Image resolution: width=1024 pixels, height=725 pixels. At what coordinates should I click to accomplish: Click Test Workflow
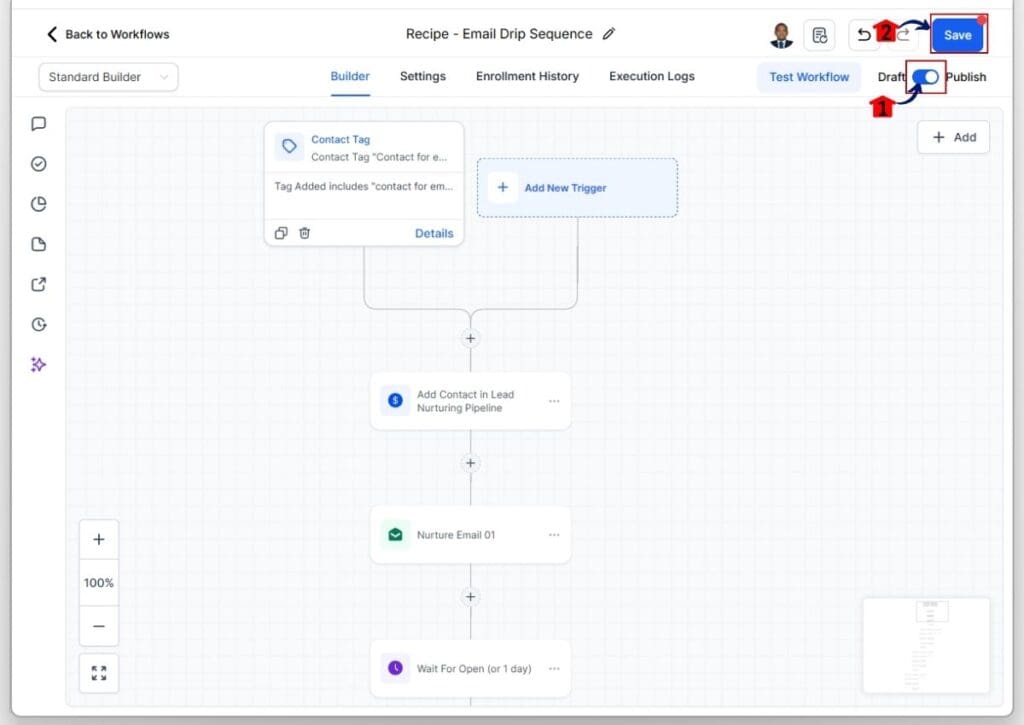click(x=808, y=76)
